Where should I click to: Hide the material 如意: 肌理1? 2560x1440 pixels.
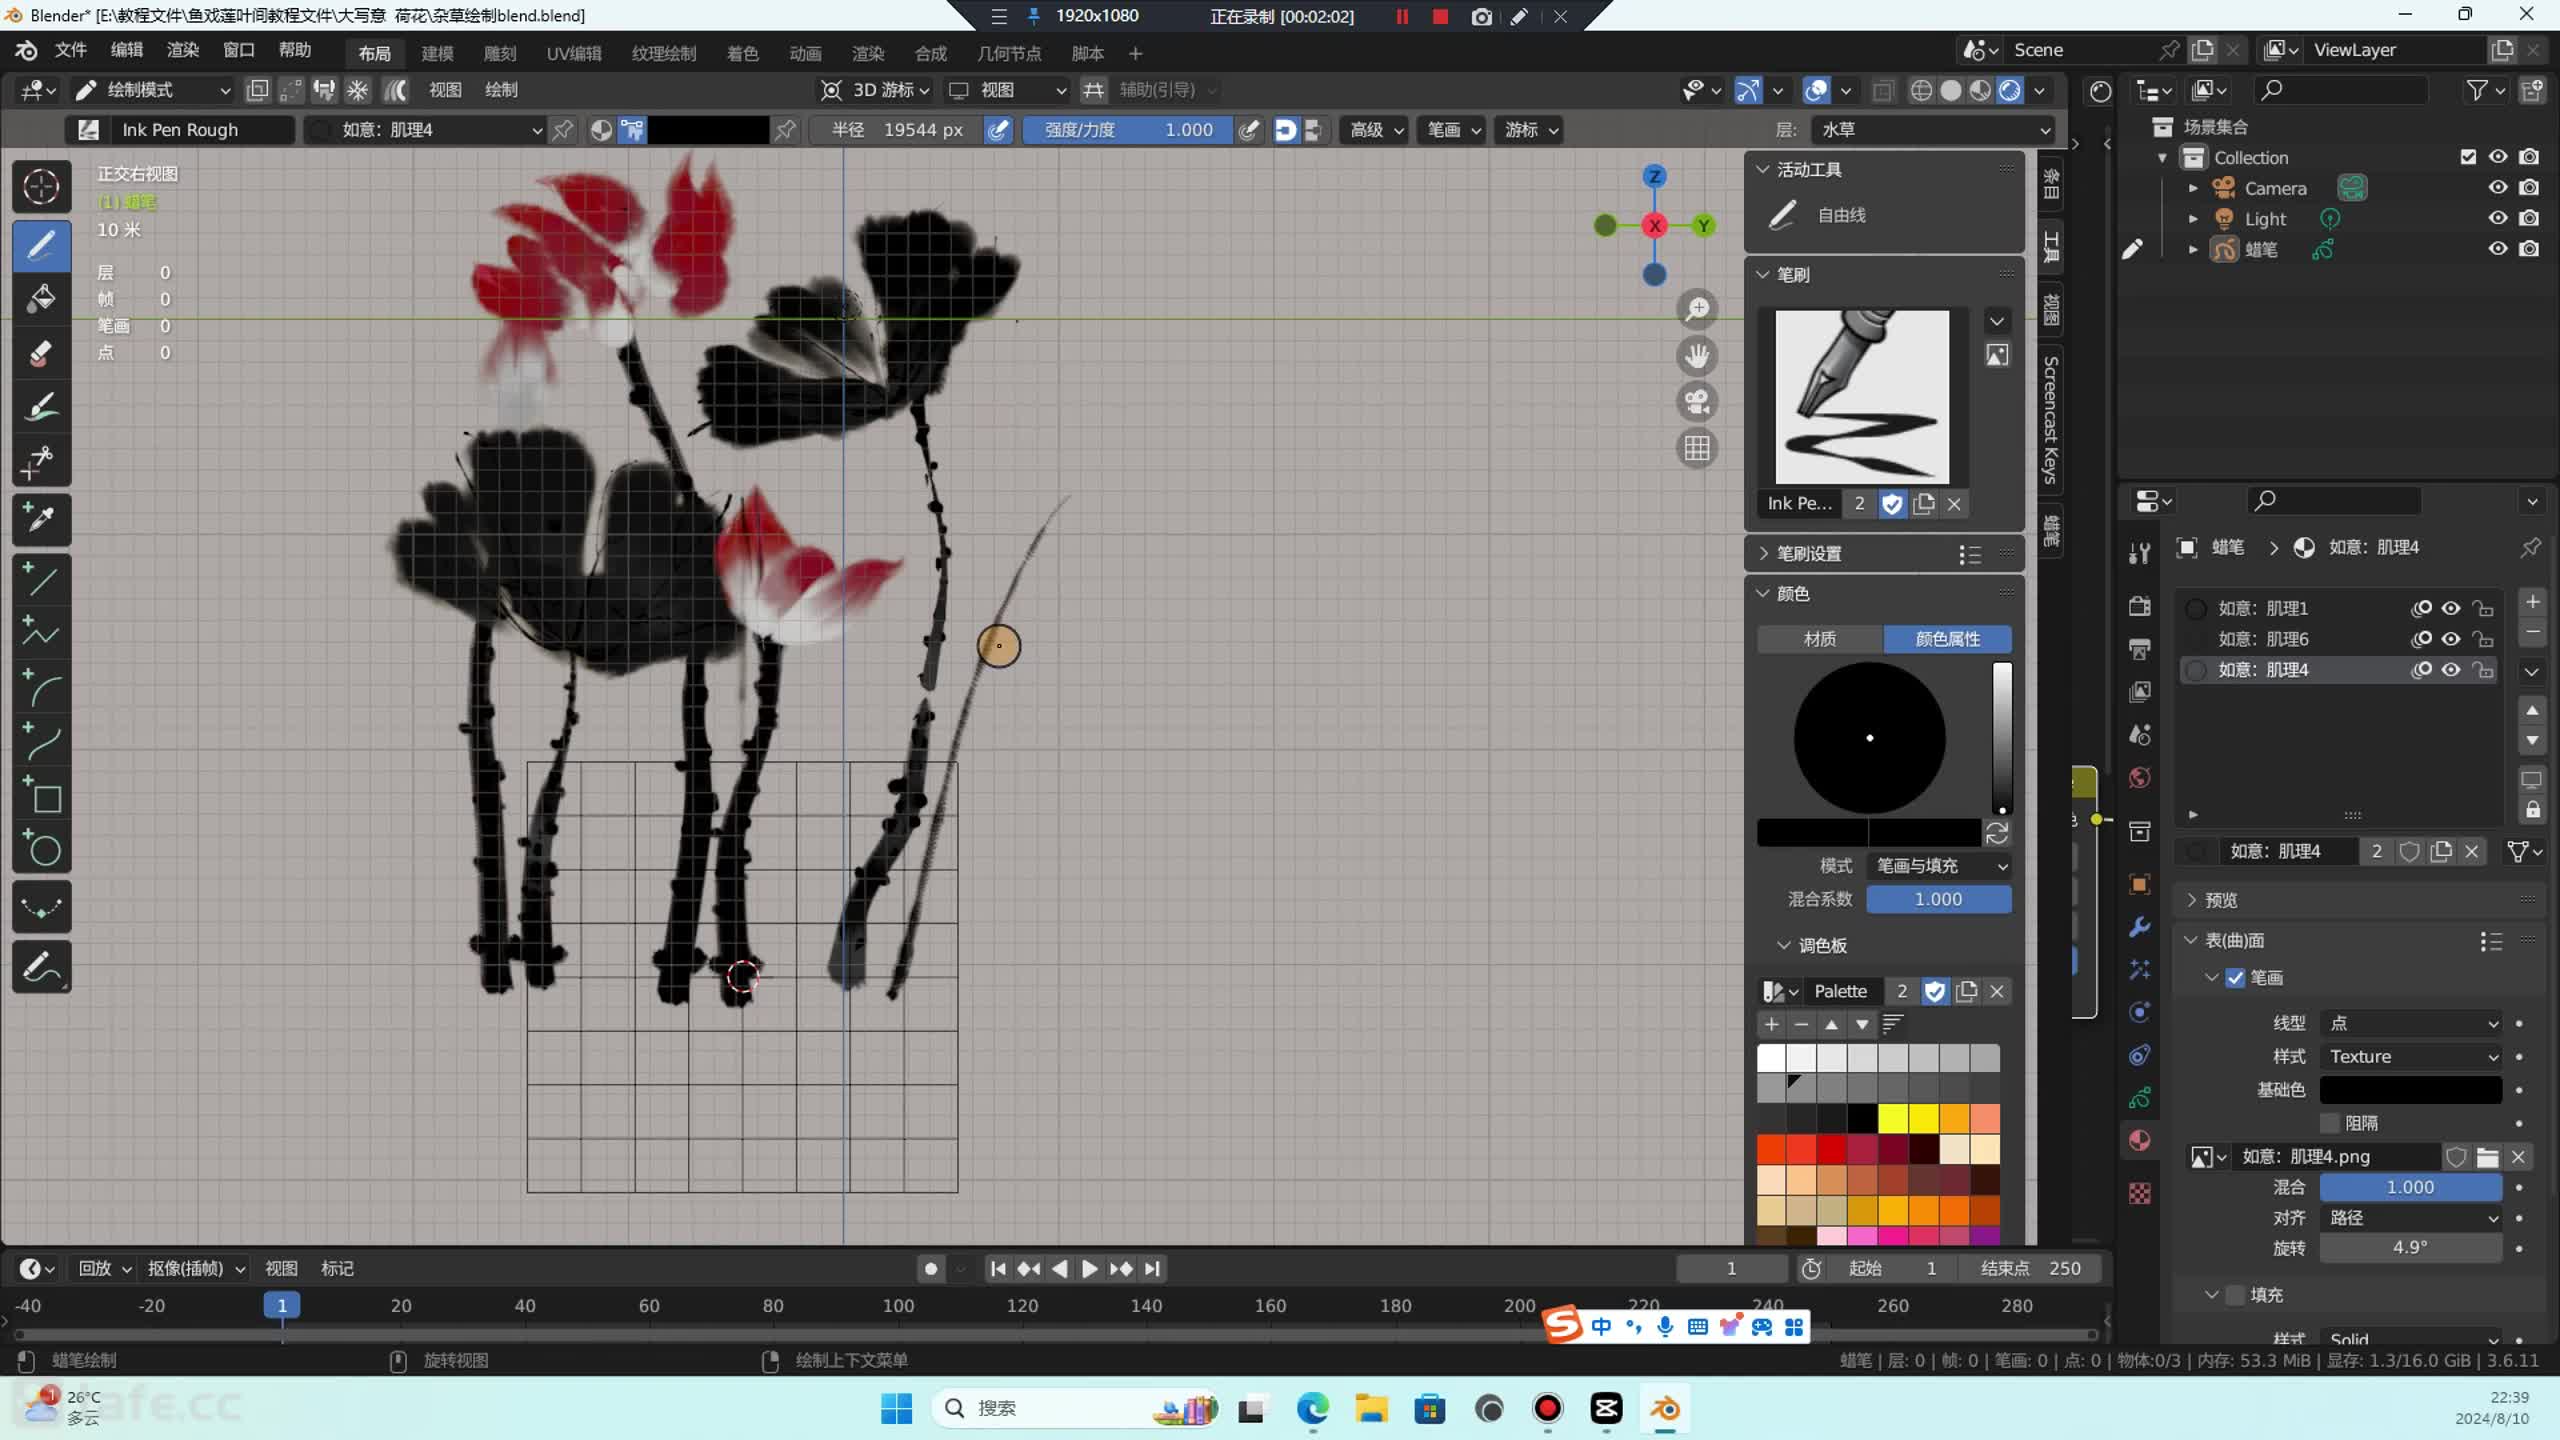pos(2450,608)
